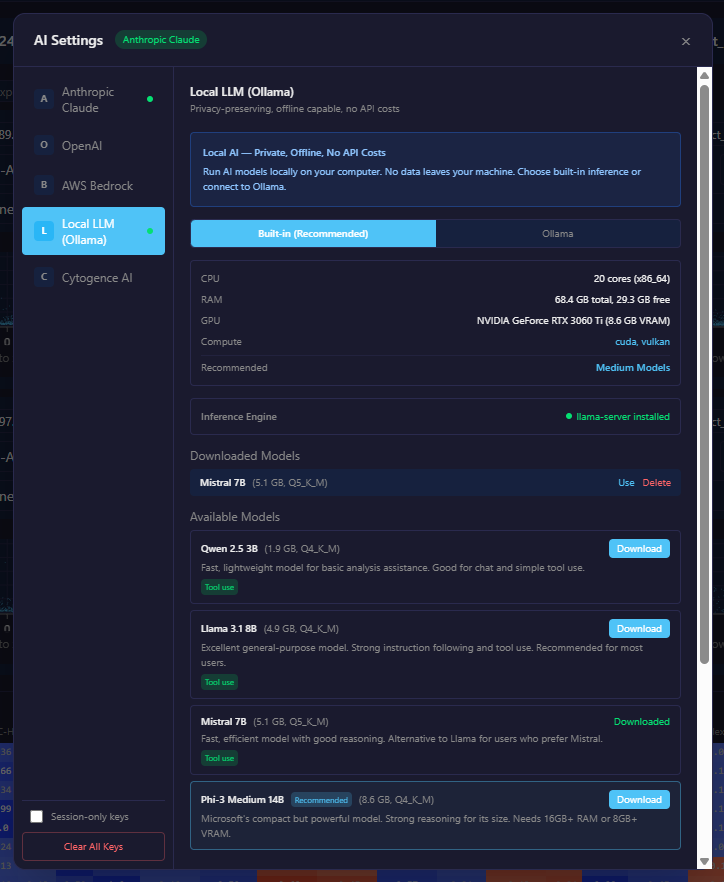Click the scrollbar down arrow
Screen dimensions: 724x882
click(704, 862)
